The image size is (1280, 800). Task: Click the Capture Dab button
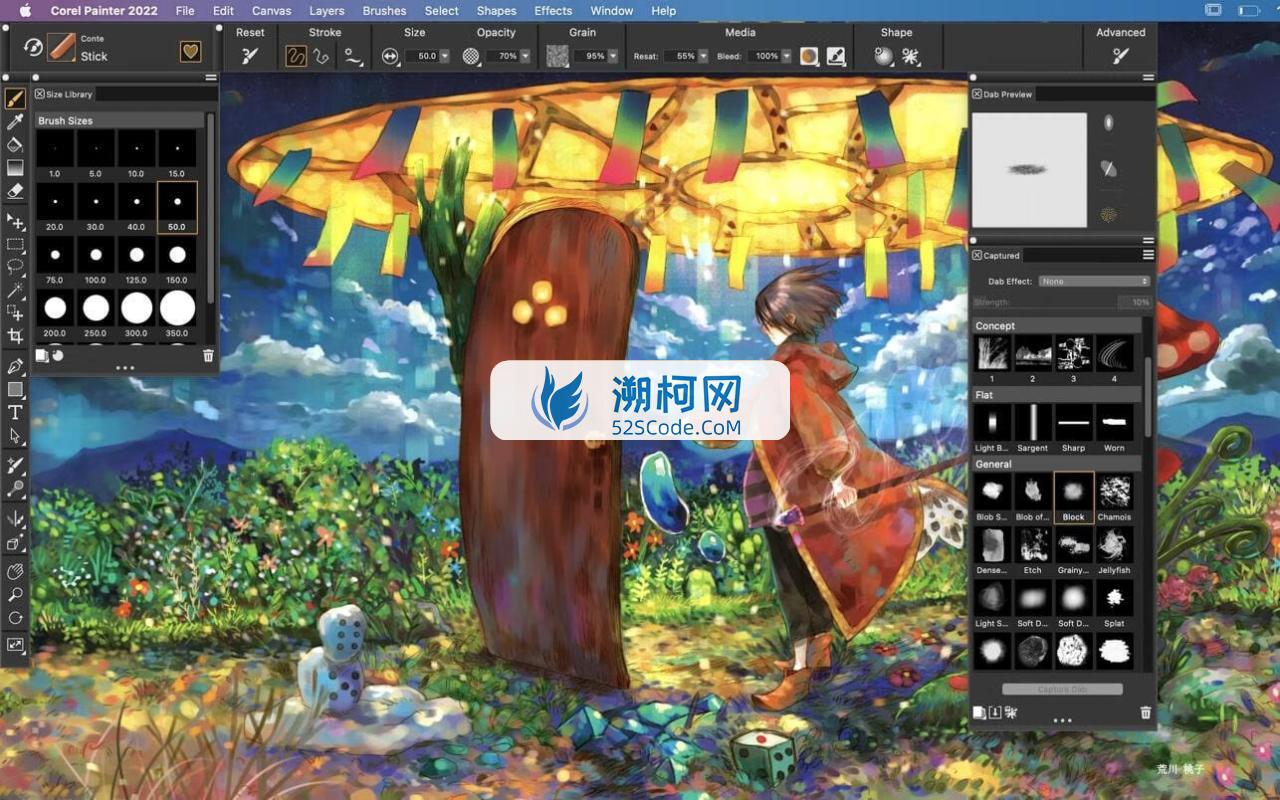point(1062,689)
